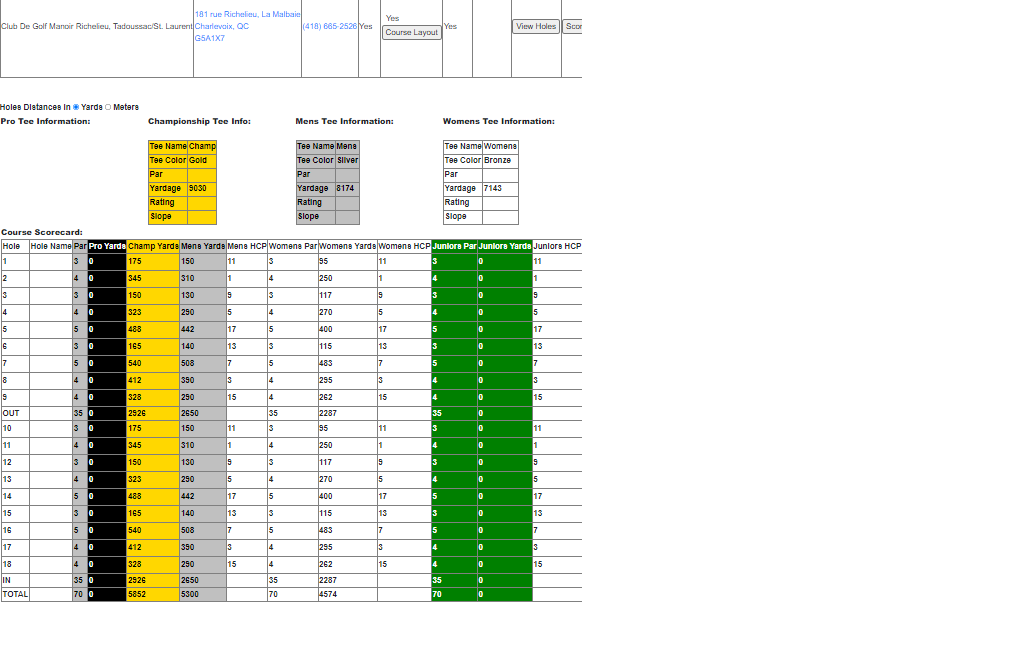Click the Club De Golf Manoir Richelieu name
Image resolution: width=1017 pixels, height=658 pixels.
coord(97,27)
